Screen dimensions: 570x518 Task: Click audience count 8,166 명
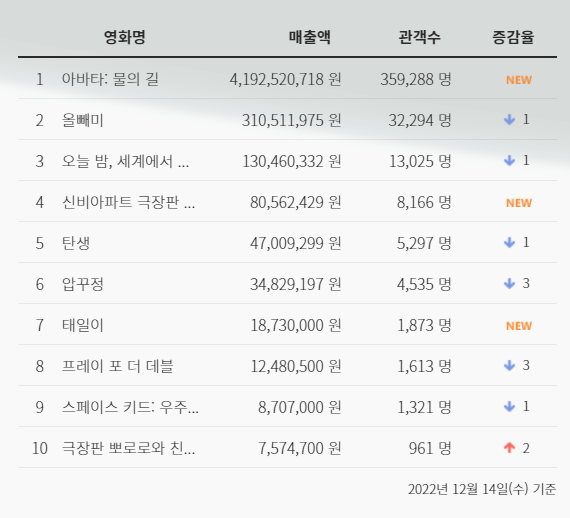click(424, 202)
